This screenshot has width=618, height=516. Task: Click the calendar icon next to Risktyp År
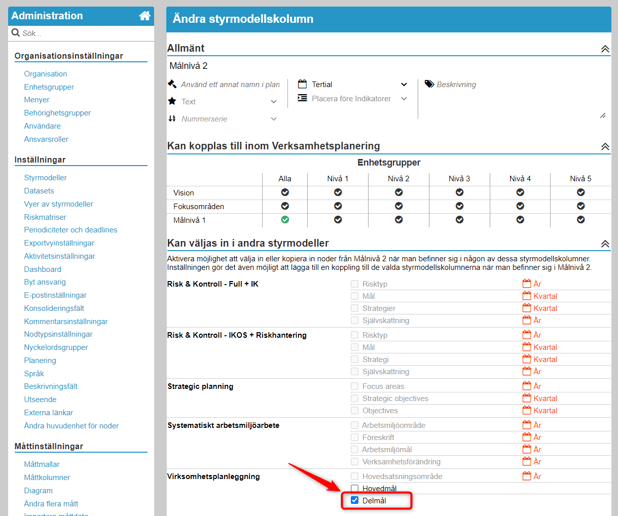(x=527, y=284)
